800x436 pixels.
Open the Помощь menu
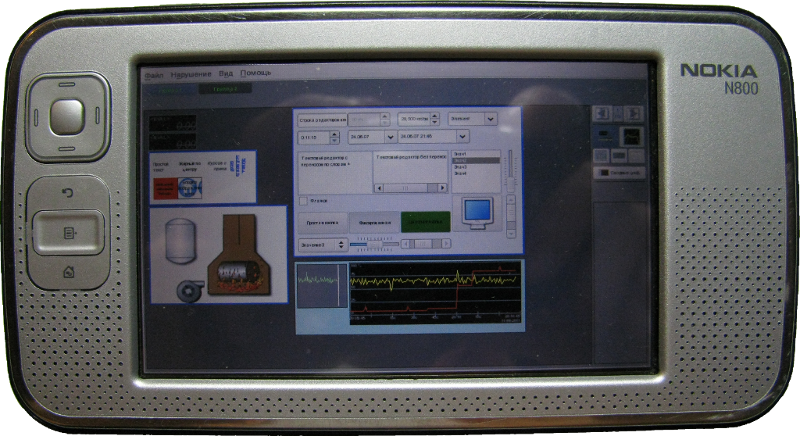[x=255, y=74]
